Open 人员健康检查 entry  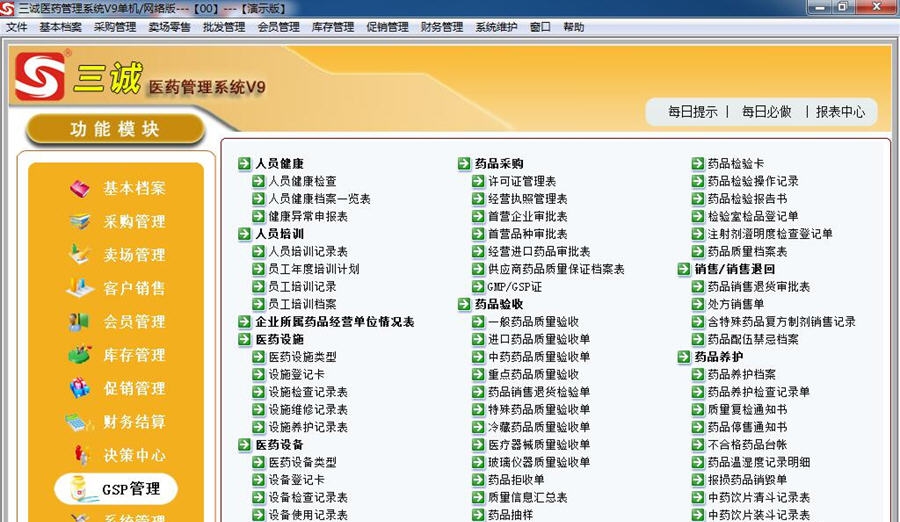pos(302,181)
